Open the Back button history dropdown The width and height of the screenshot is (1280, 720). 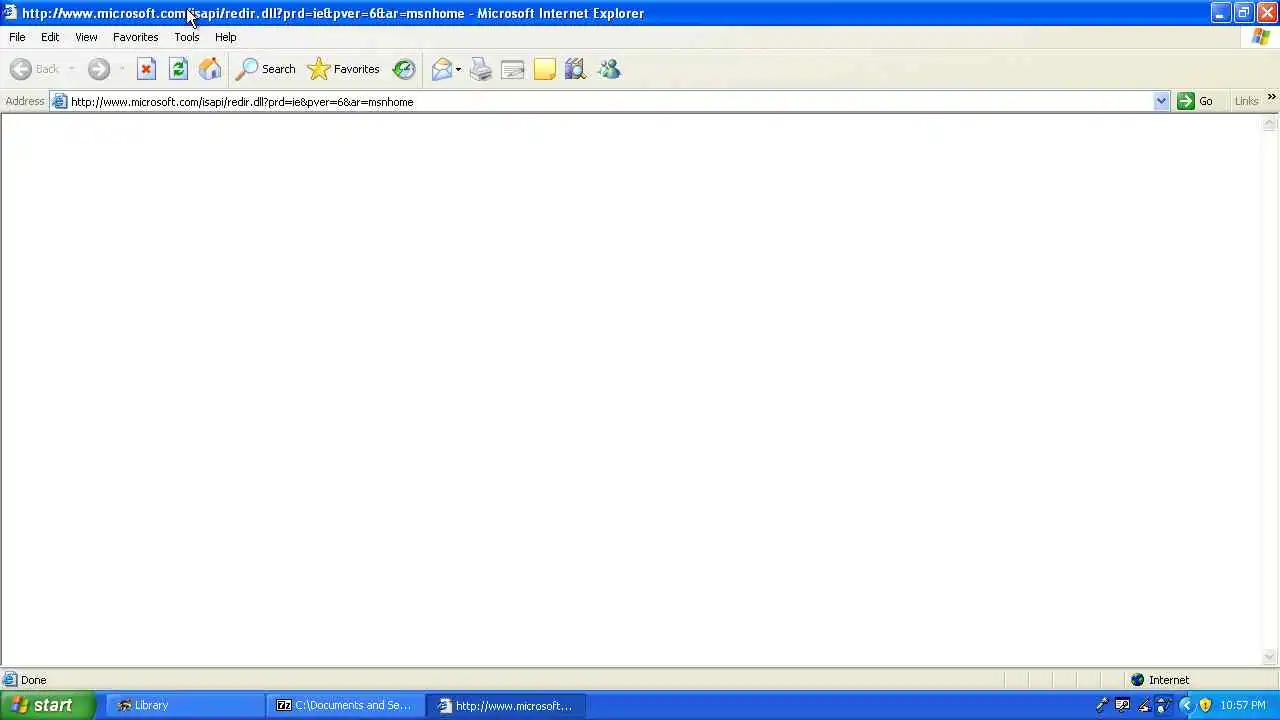pos(71,69)
